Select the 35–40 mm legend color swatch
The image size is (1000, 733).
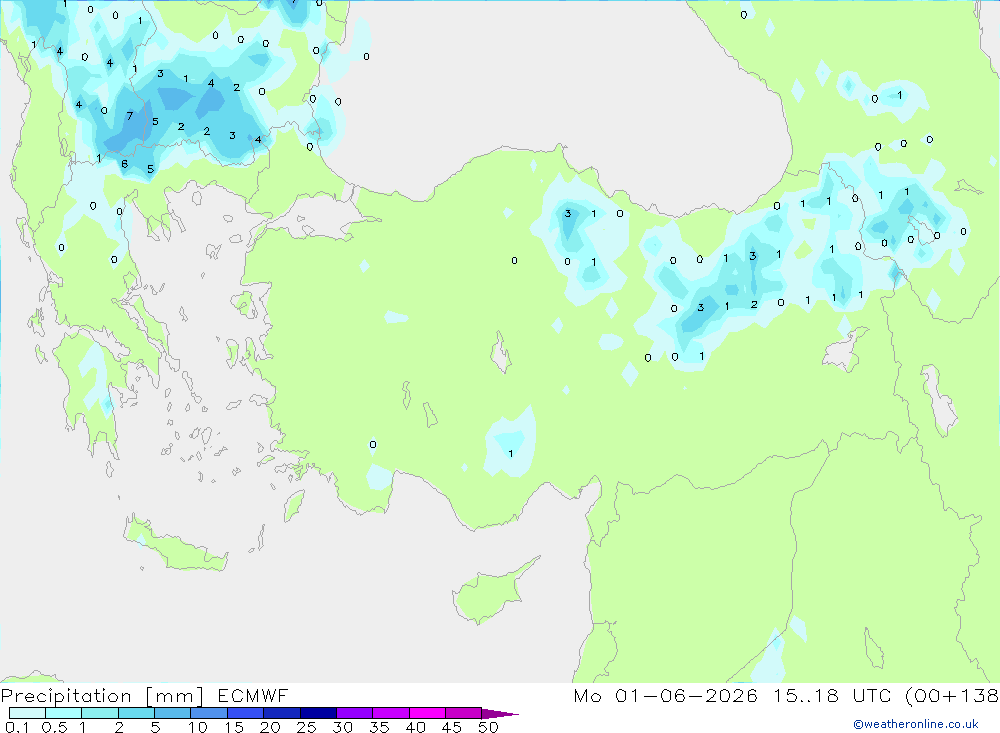(x=391, y=713)
